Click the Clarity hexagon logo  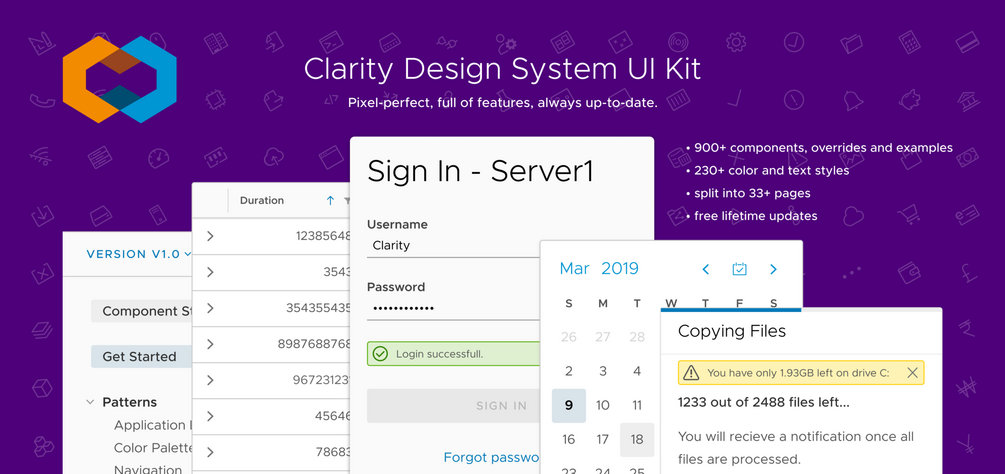[x=120, y=79]
